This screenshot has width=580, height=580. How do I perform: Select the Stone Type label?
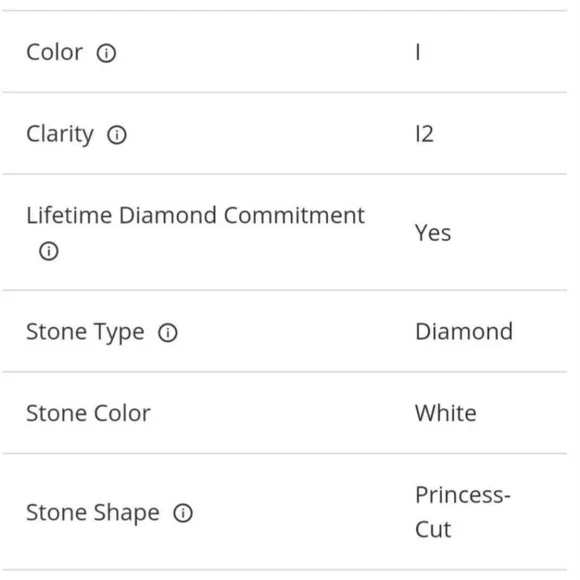point(85,332)
